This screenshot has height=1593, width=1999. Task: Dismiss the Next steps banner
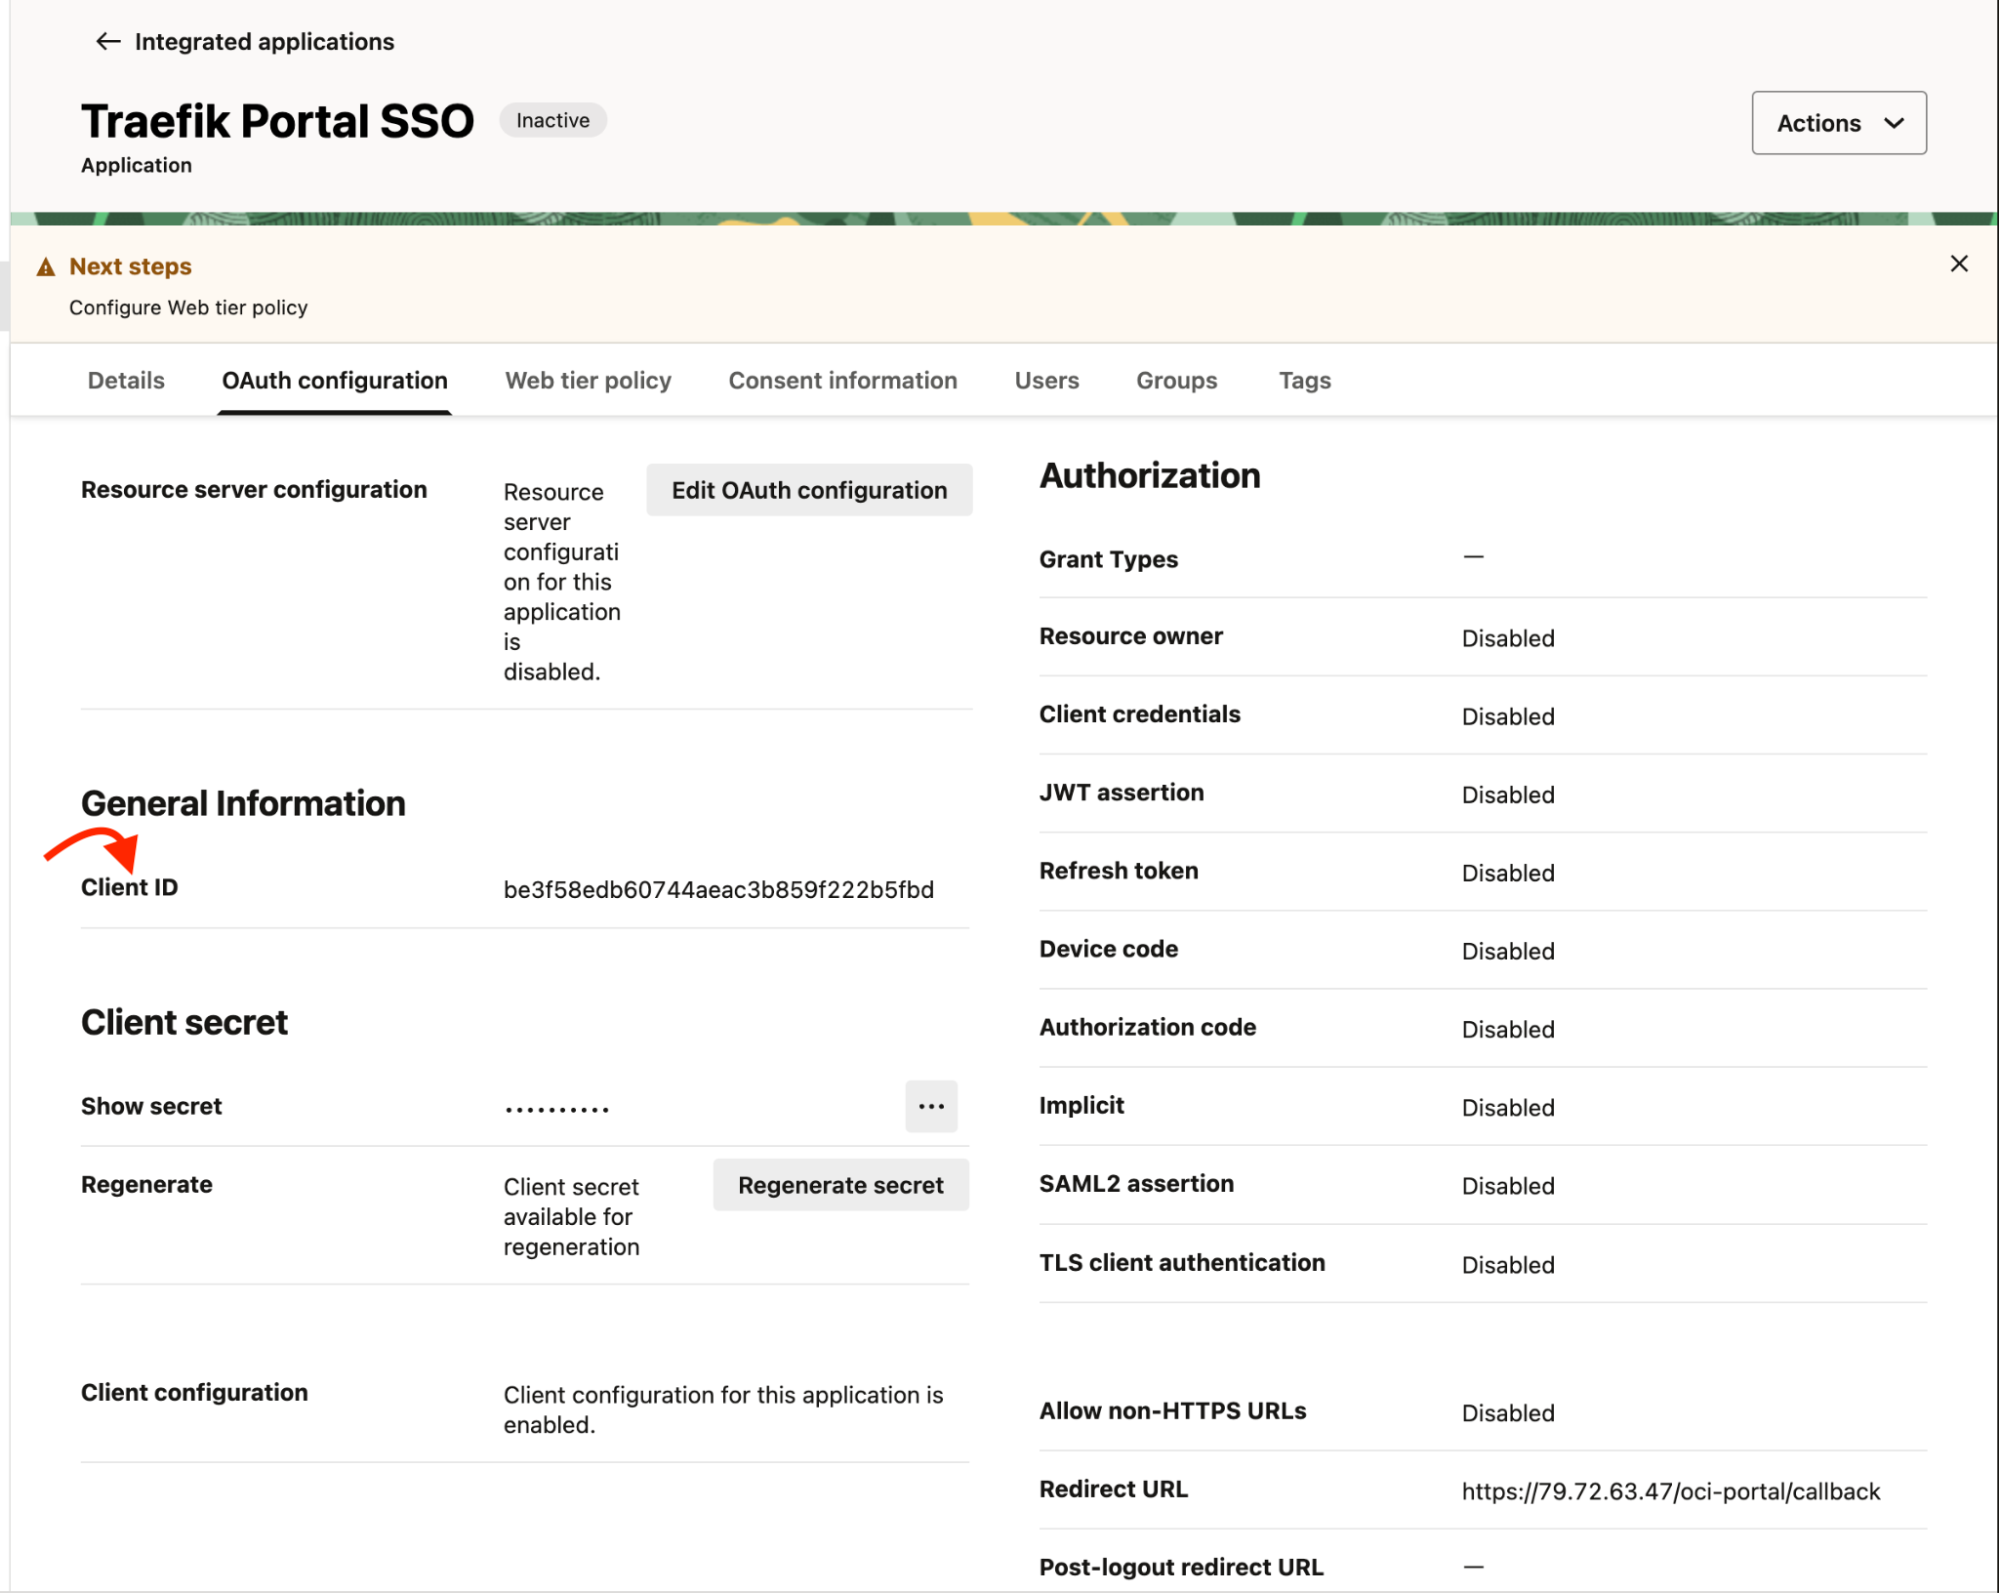[1958, 264]
